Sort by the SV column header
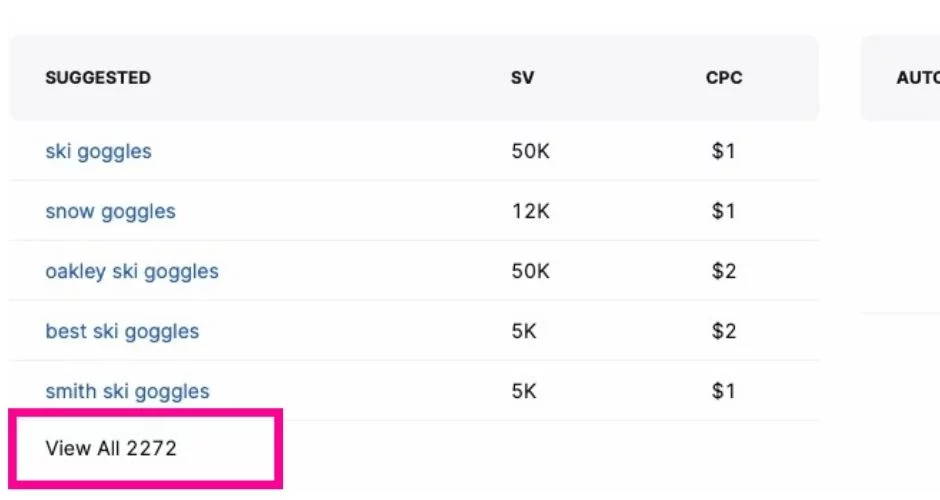This screenshot has height=500, width=940. 522,78
